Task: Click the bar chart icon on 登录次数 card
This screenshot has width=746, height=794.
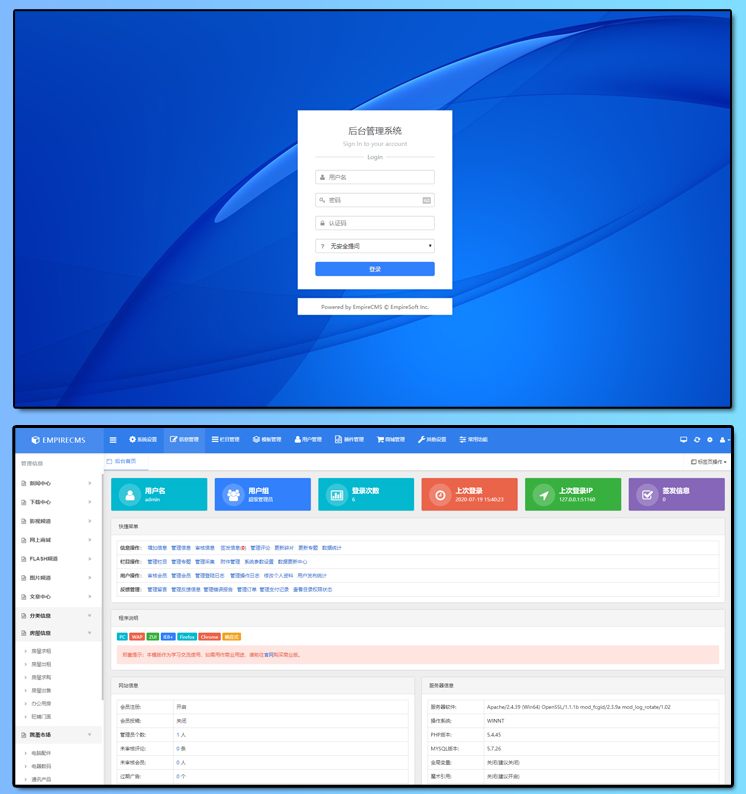Action: tap(336, 495)
